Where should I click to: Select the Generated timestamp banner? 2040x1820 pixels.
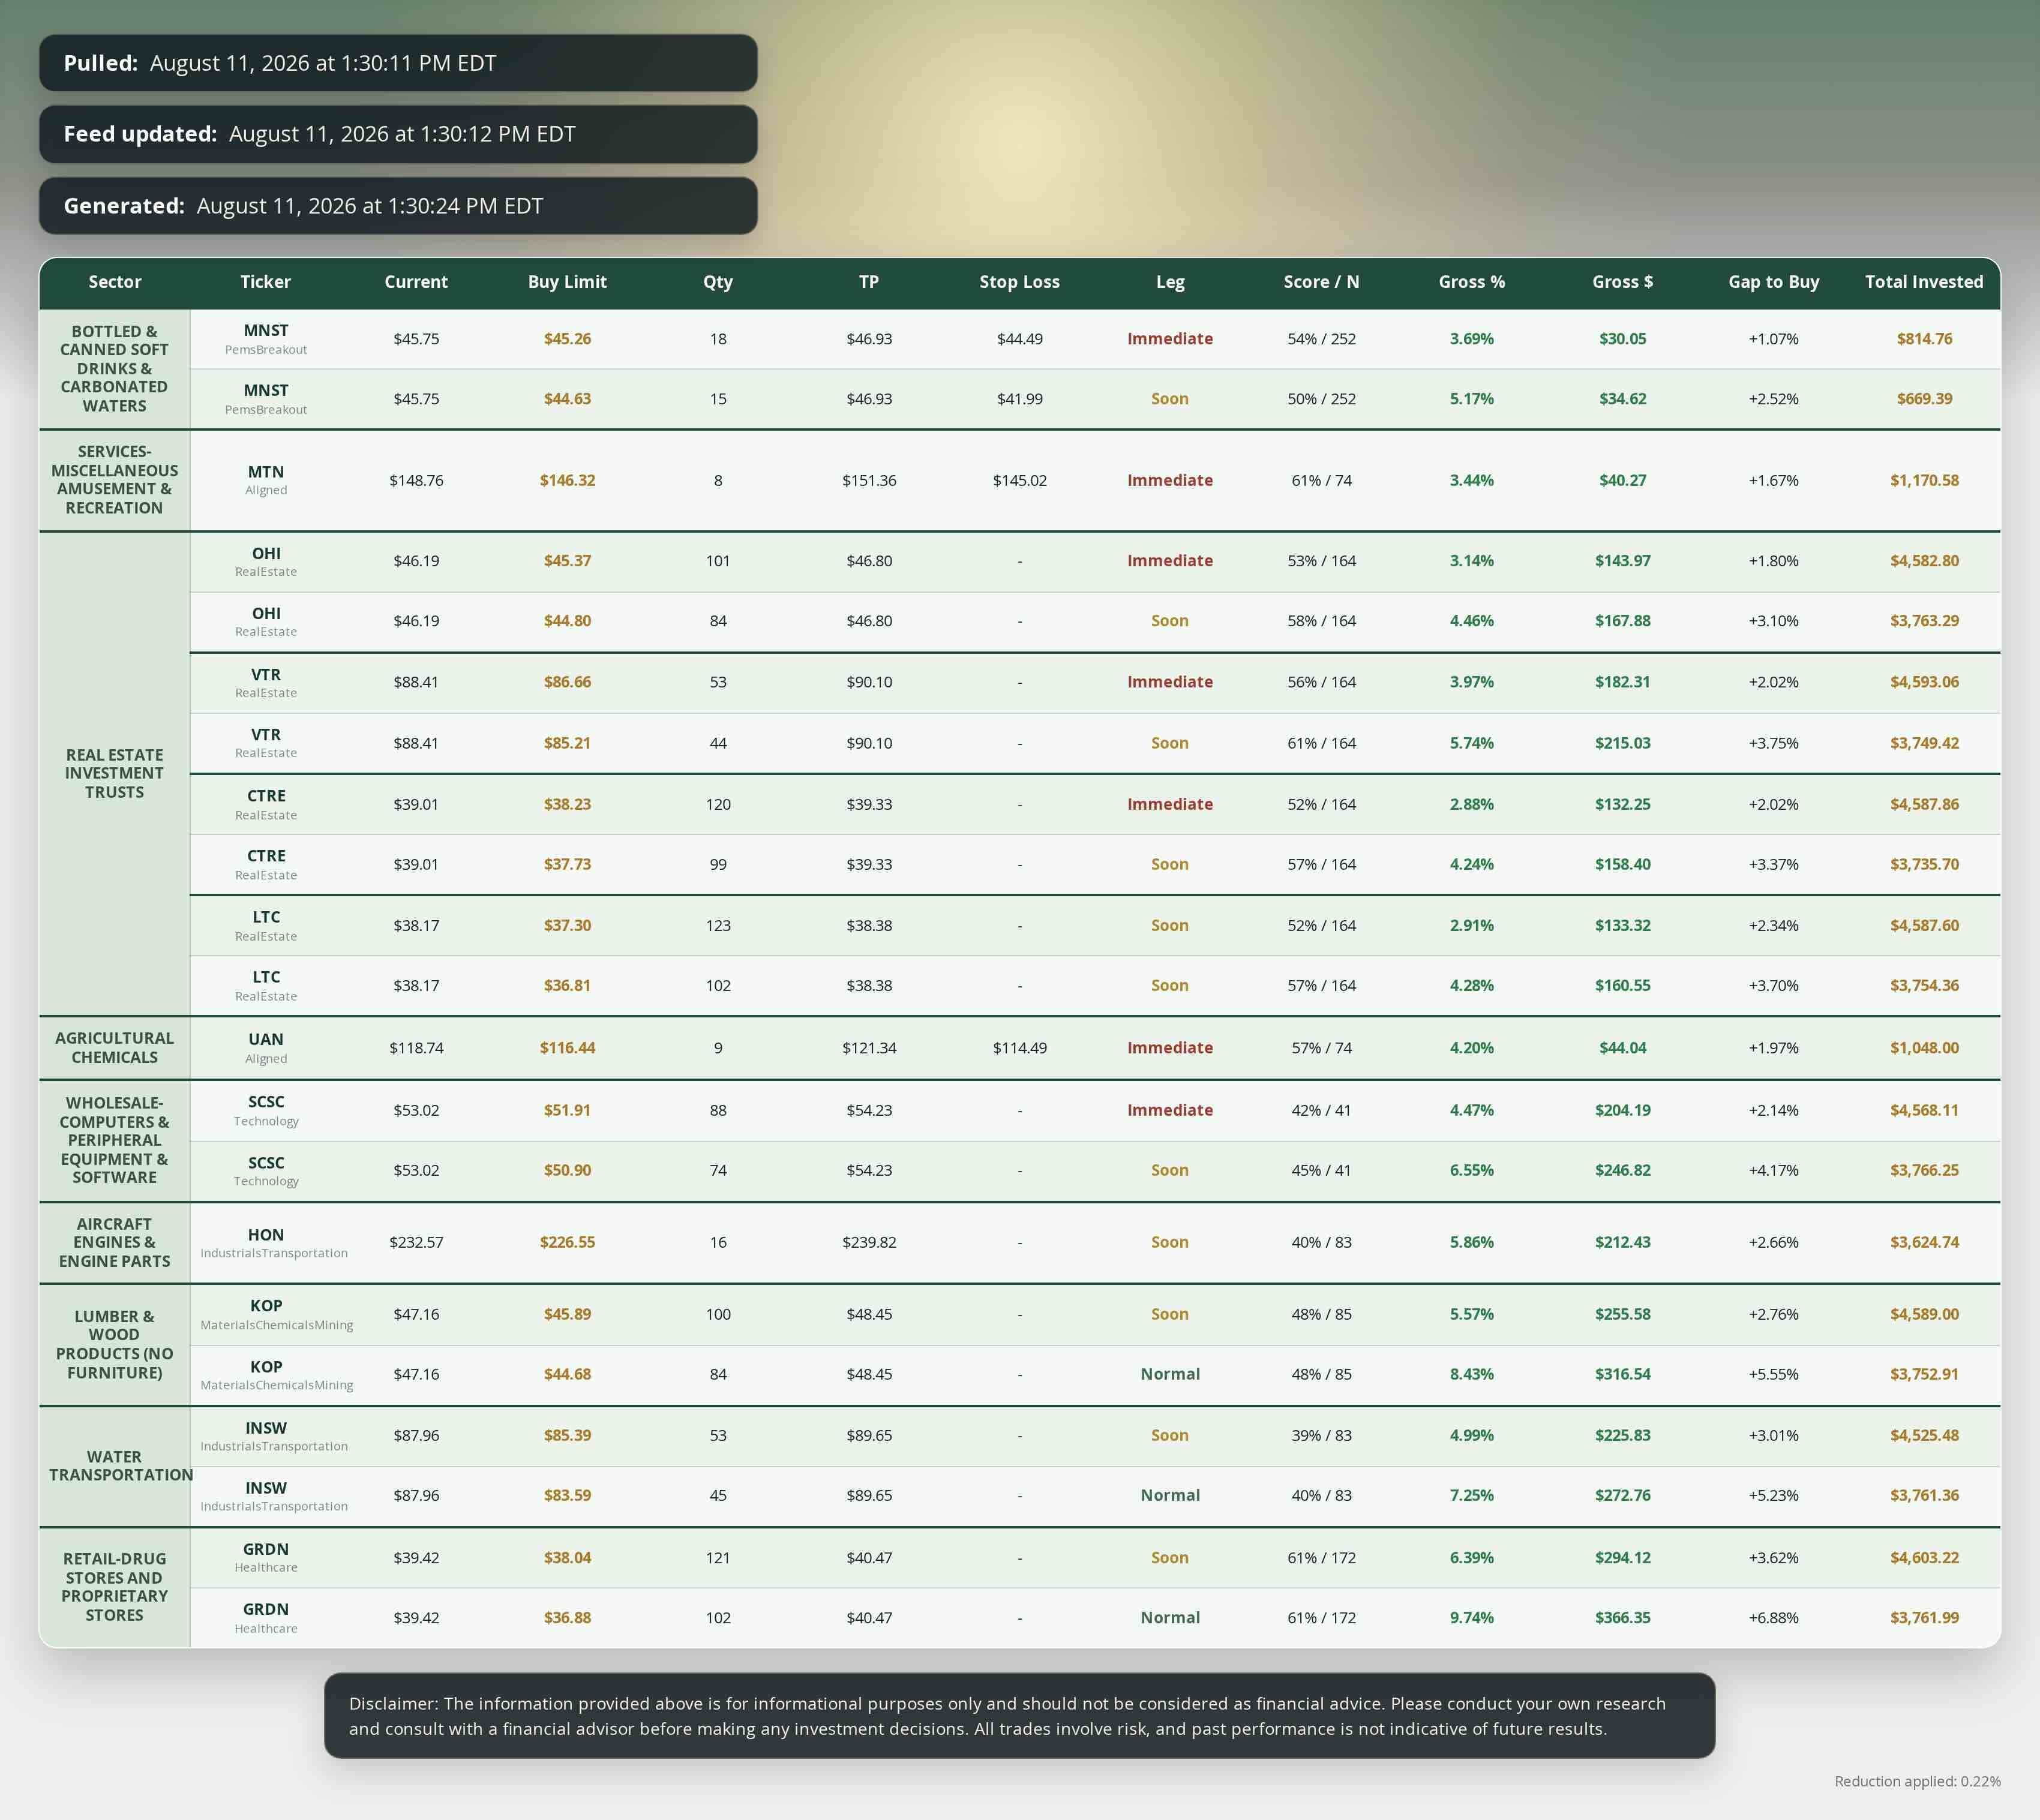click(x=398, y=206)
